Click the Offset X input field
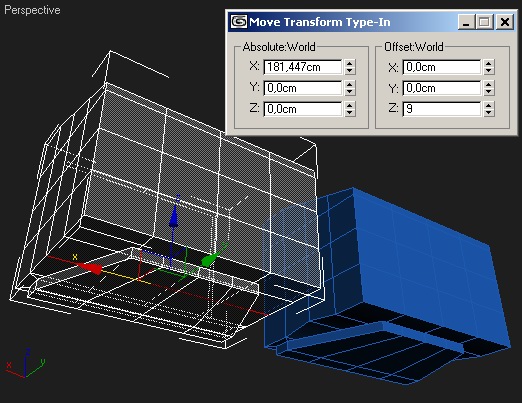This screenshot has height=403, width=522. coord(442,67)
